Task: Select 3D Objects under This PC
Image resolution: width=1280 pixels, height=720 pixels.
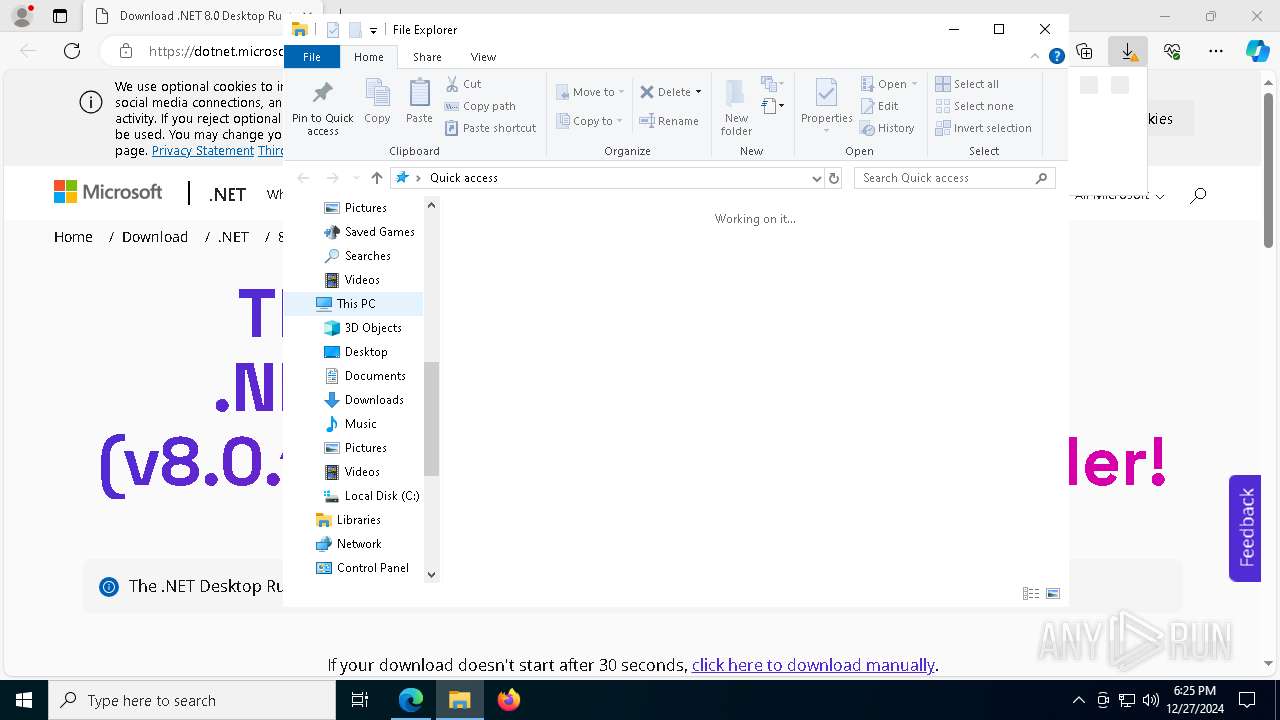Action: click(x=363, y=328)
